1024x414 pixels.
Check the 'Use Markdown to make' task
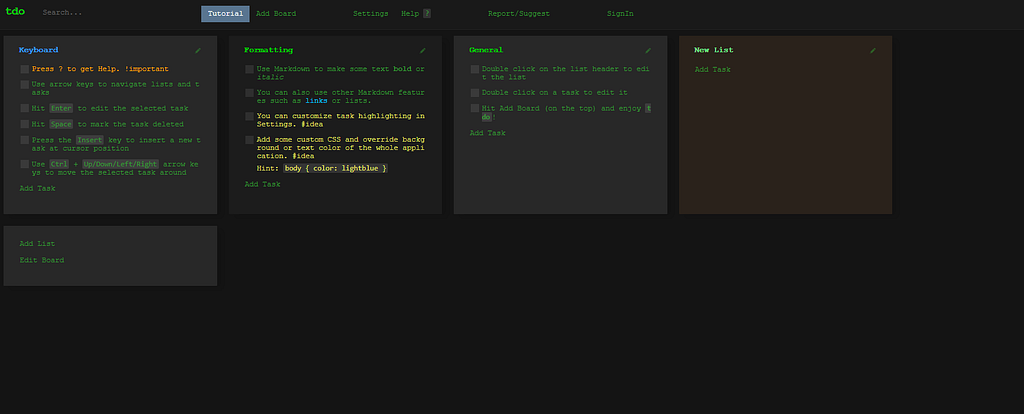249,69
